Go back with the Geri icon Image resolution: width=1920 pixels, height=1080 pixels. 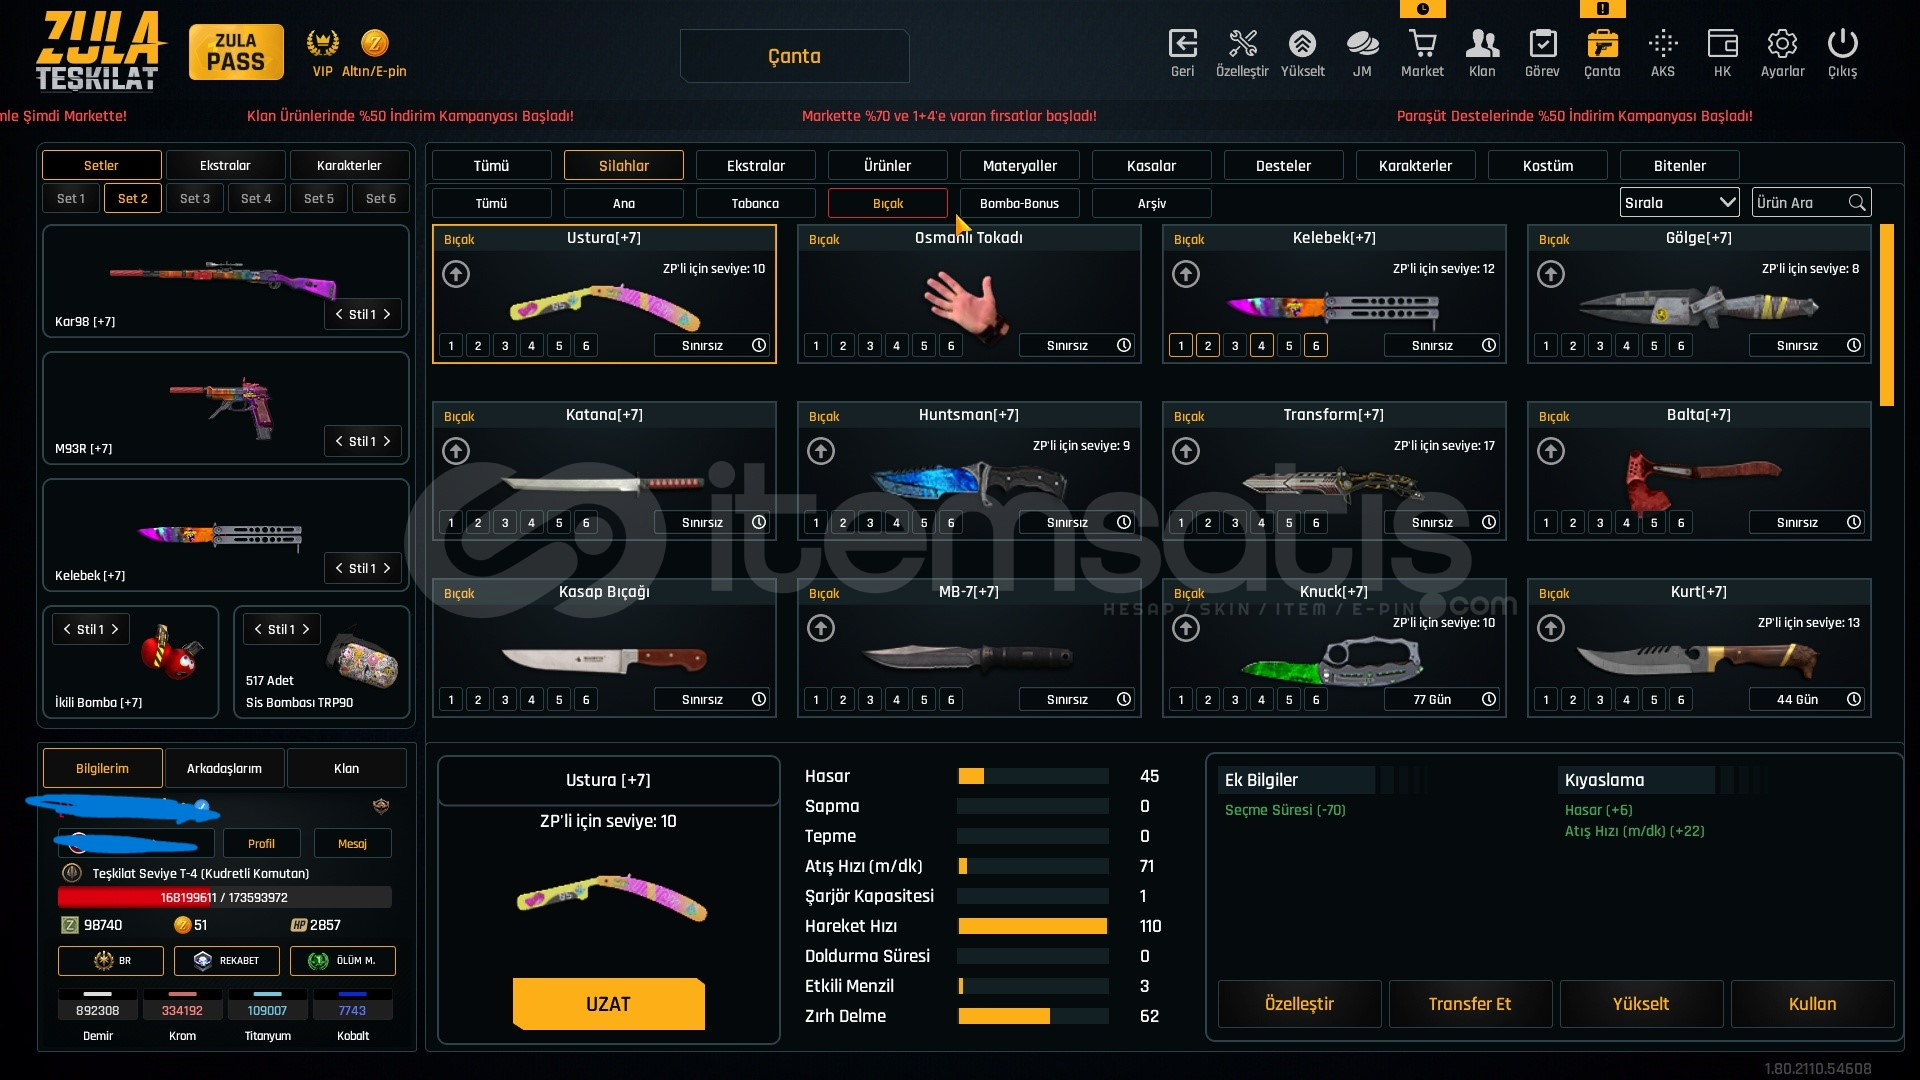tap(1182, 44)
